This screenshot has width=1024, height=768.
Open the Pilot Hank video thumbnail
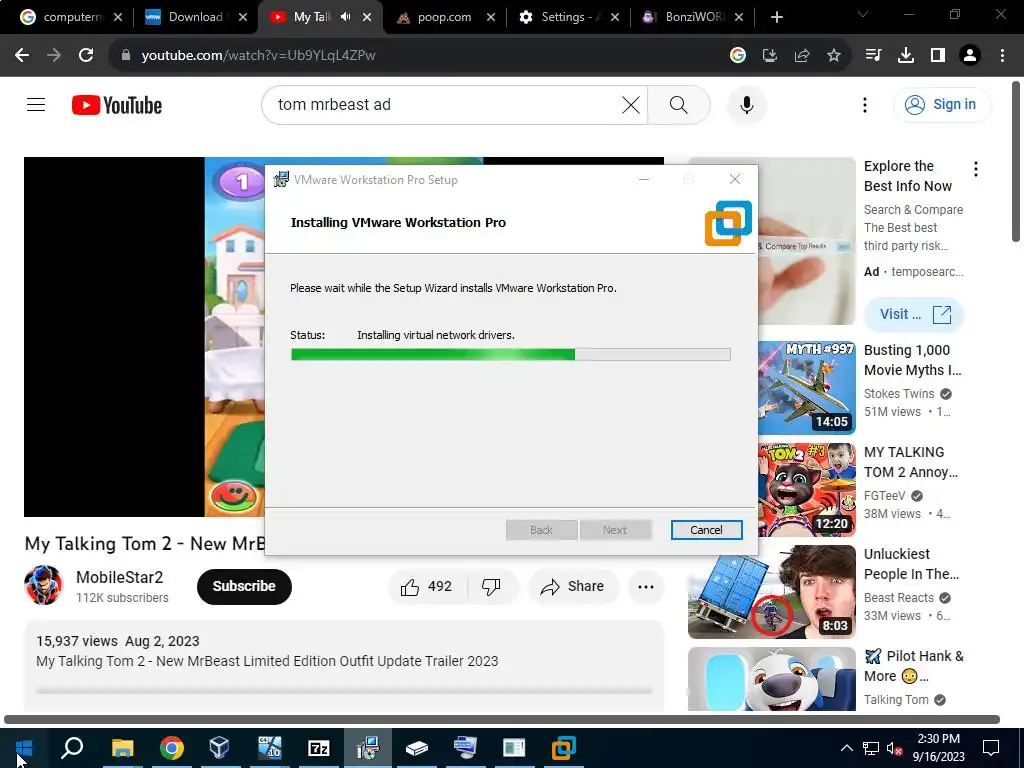point(771,679)
